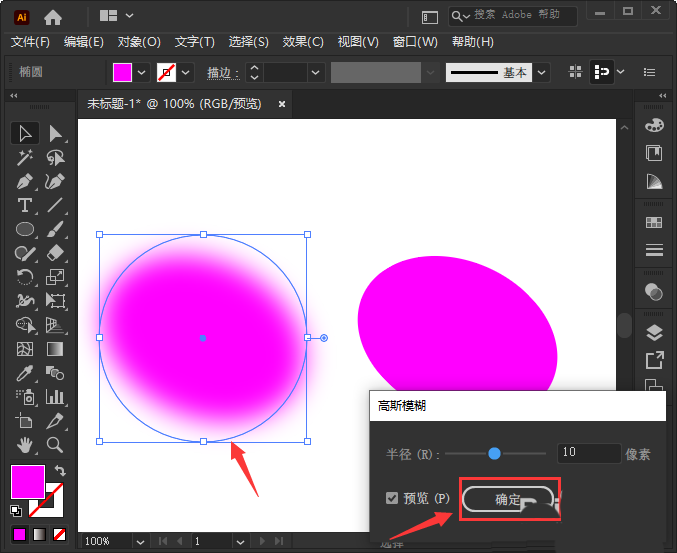
Task: Select the Direct Selection tool
Action: (x=56, y=133)
